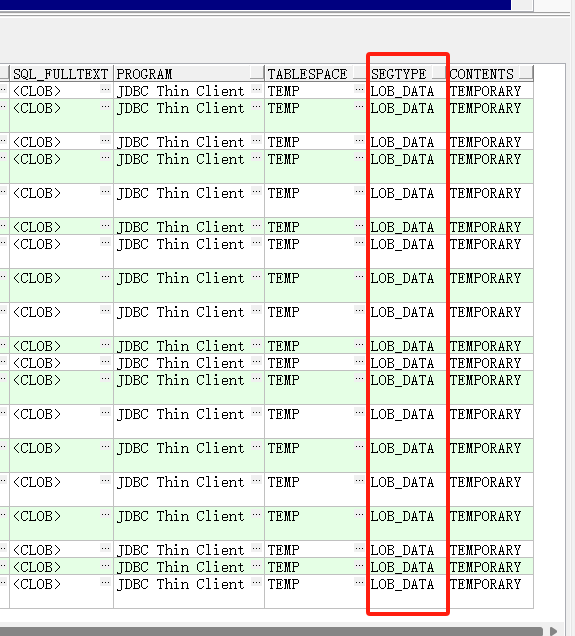Click the first row TABLESPACE cell ellipsis button

tap(359, 89)
